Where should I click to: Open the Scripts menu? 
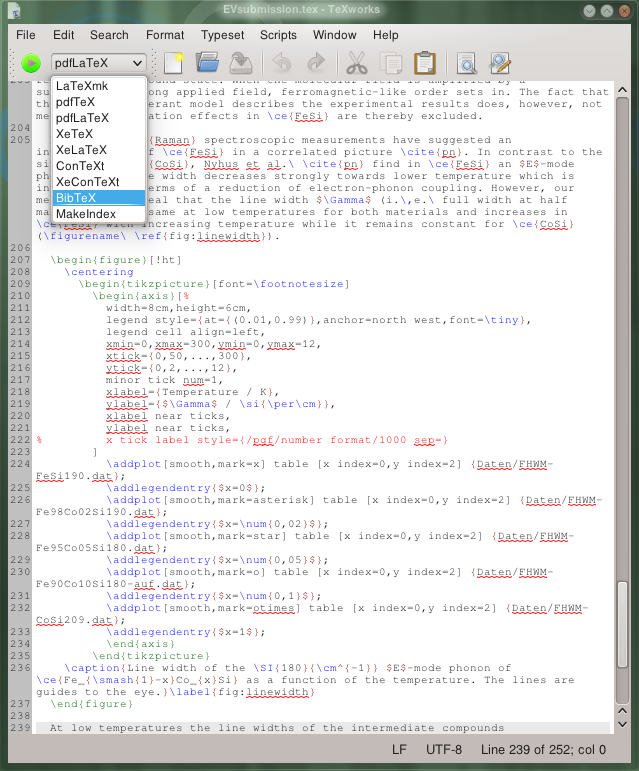pyautogui.click(x=278, y=35)
